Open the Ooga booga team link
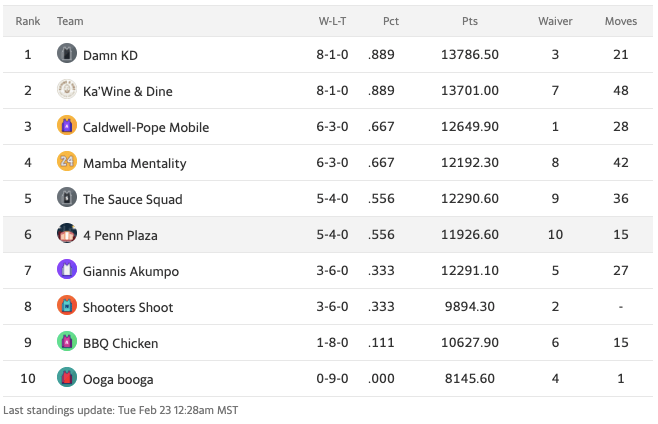 [x=118, y=380]
